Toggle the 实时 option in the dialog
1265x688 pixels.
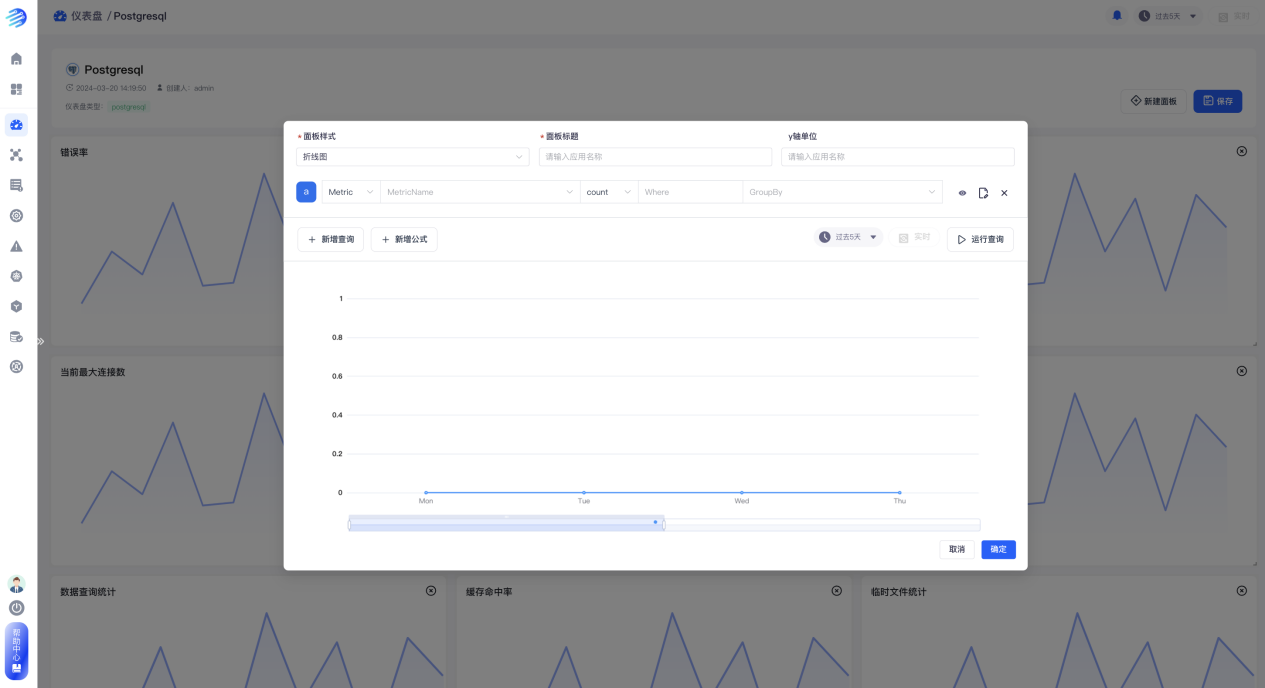pyautogui.click(x=914, y=238)
